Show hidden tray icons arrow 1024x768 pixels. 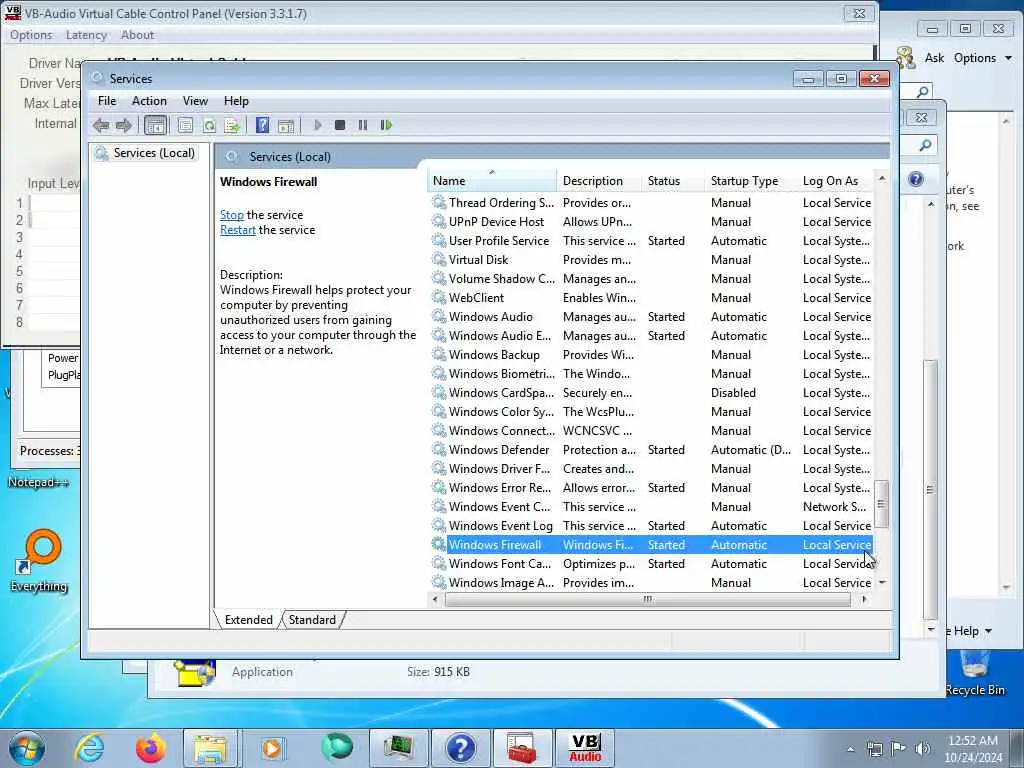[x=850, y=749]
